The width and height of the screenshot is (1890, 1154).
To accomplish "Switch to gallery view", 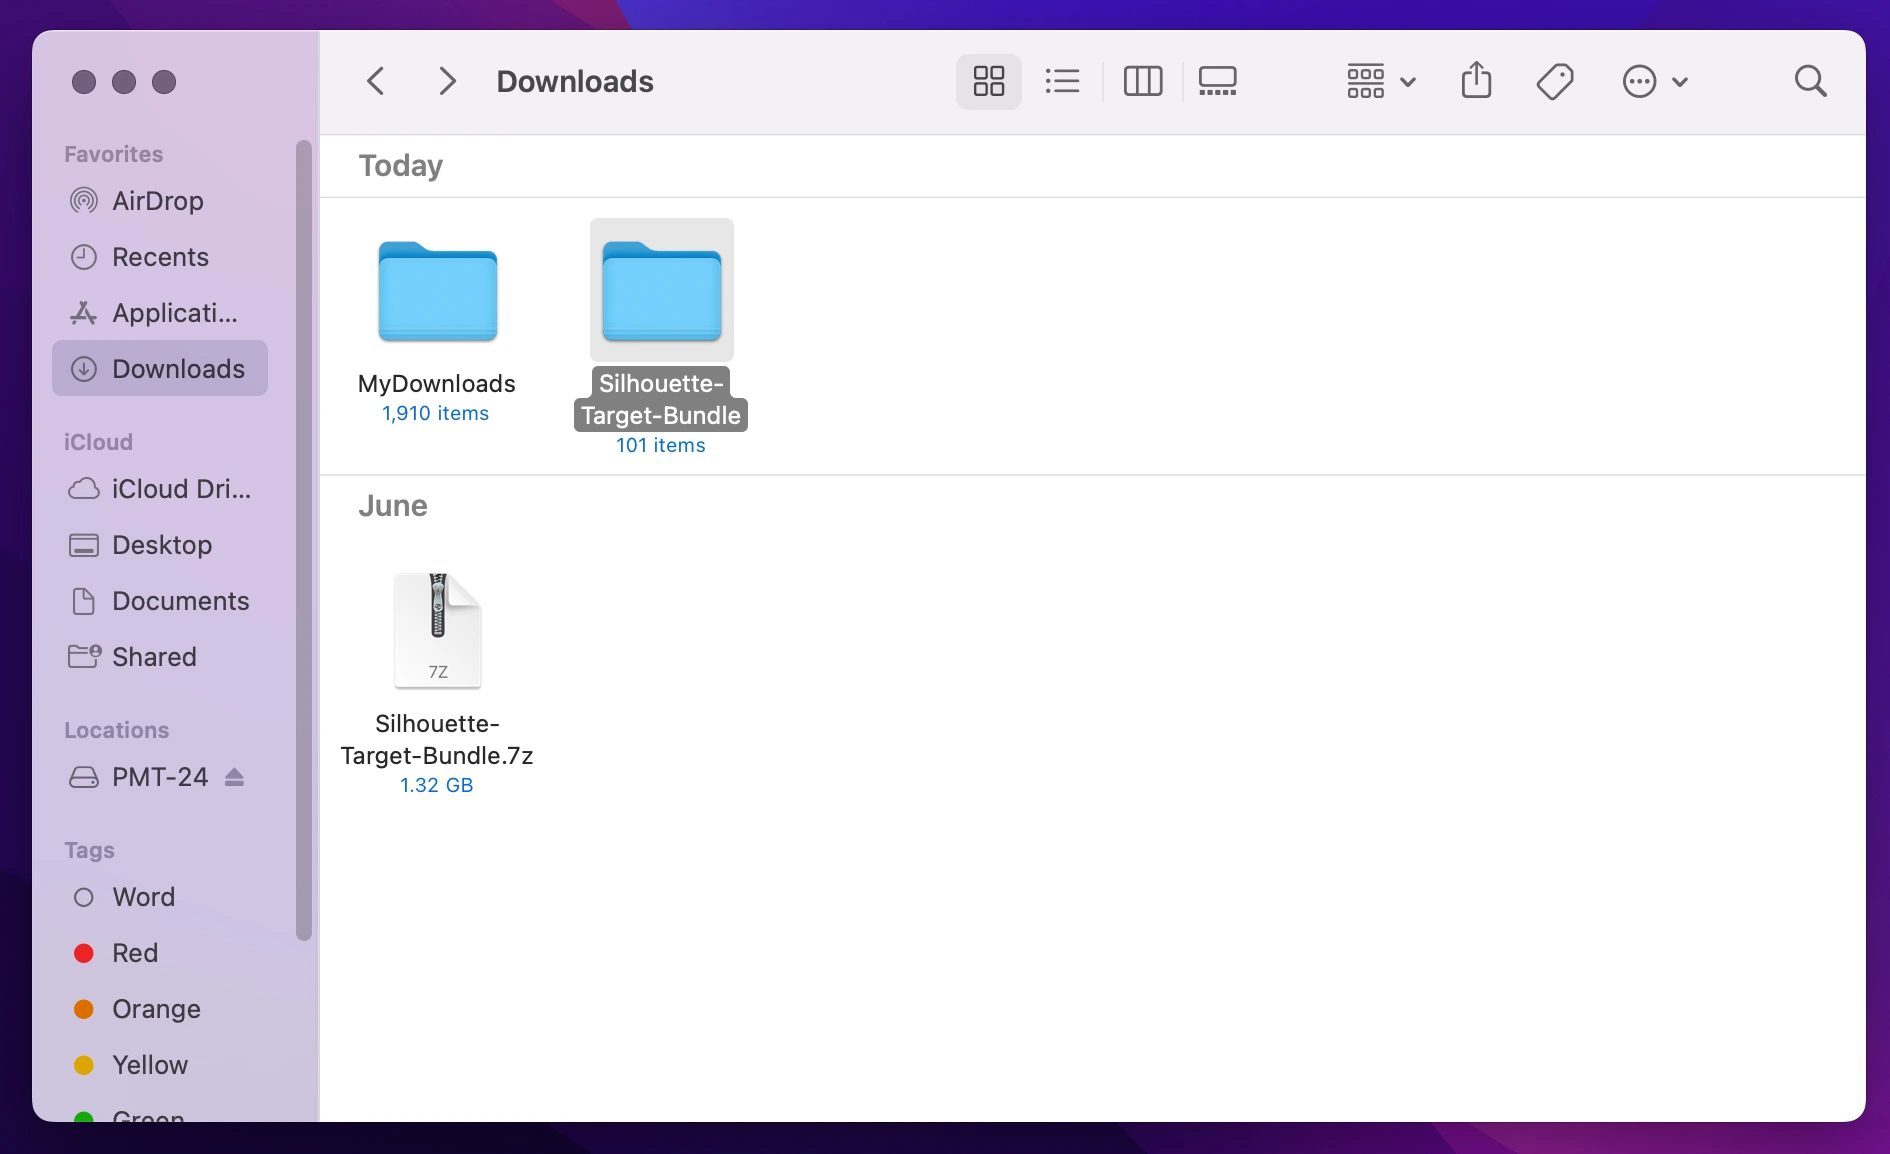I will [x=1218, y=81].
